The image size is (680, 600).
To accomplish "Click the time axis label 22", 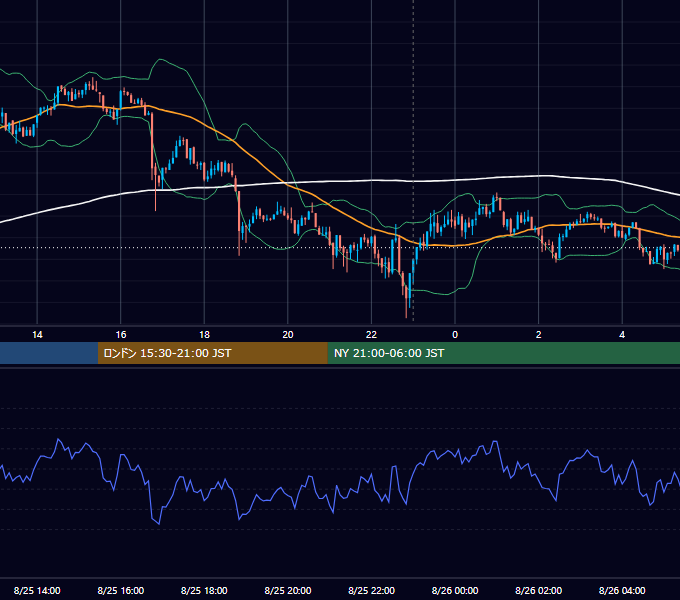I will click(371, 335).
